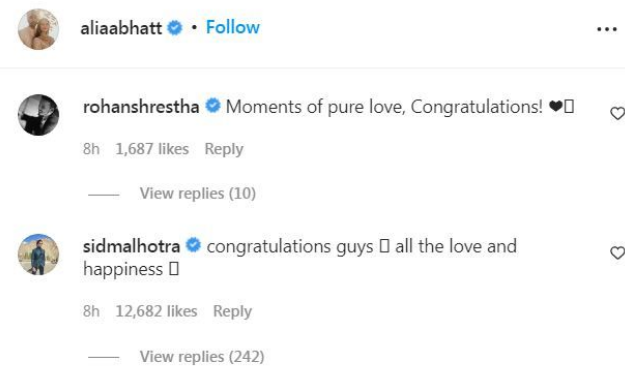This screenshot has height=377, width=625.
Task: Open aliaabhatt's profile picture
Action: tap(38, 29)
